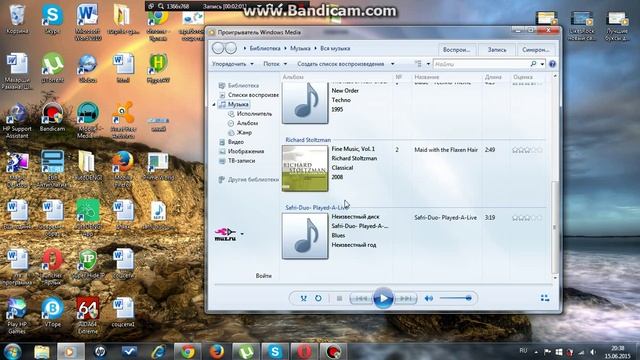This screenshot has height=360, width=640.
Task: Open Google Chrome from the taskbar
Action: coord(187,351)
